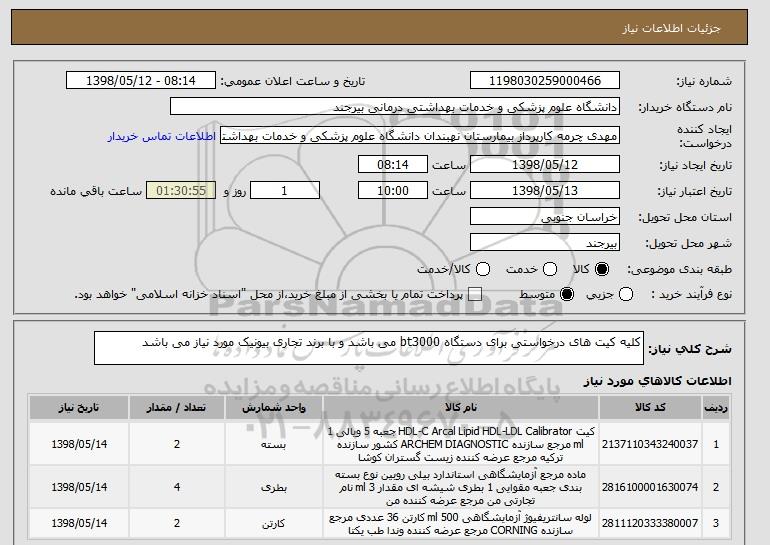Click the remaining days field showing 1

coord(285,191)
